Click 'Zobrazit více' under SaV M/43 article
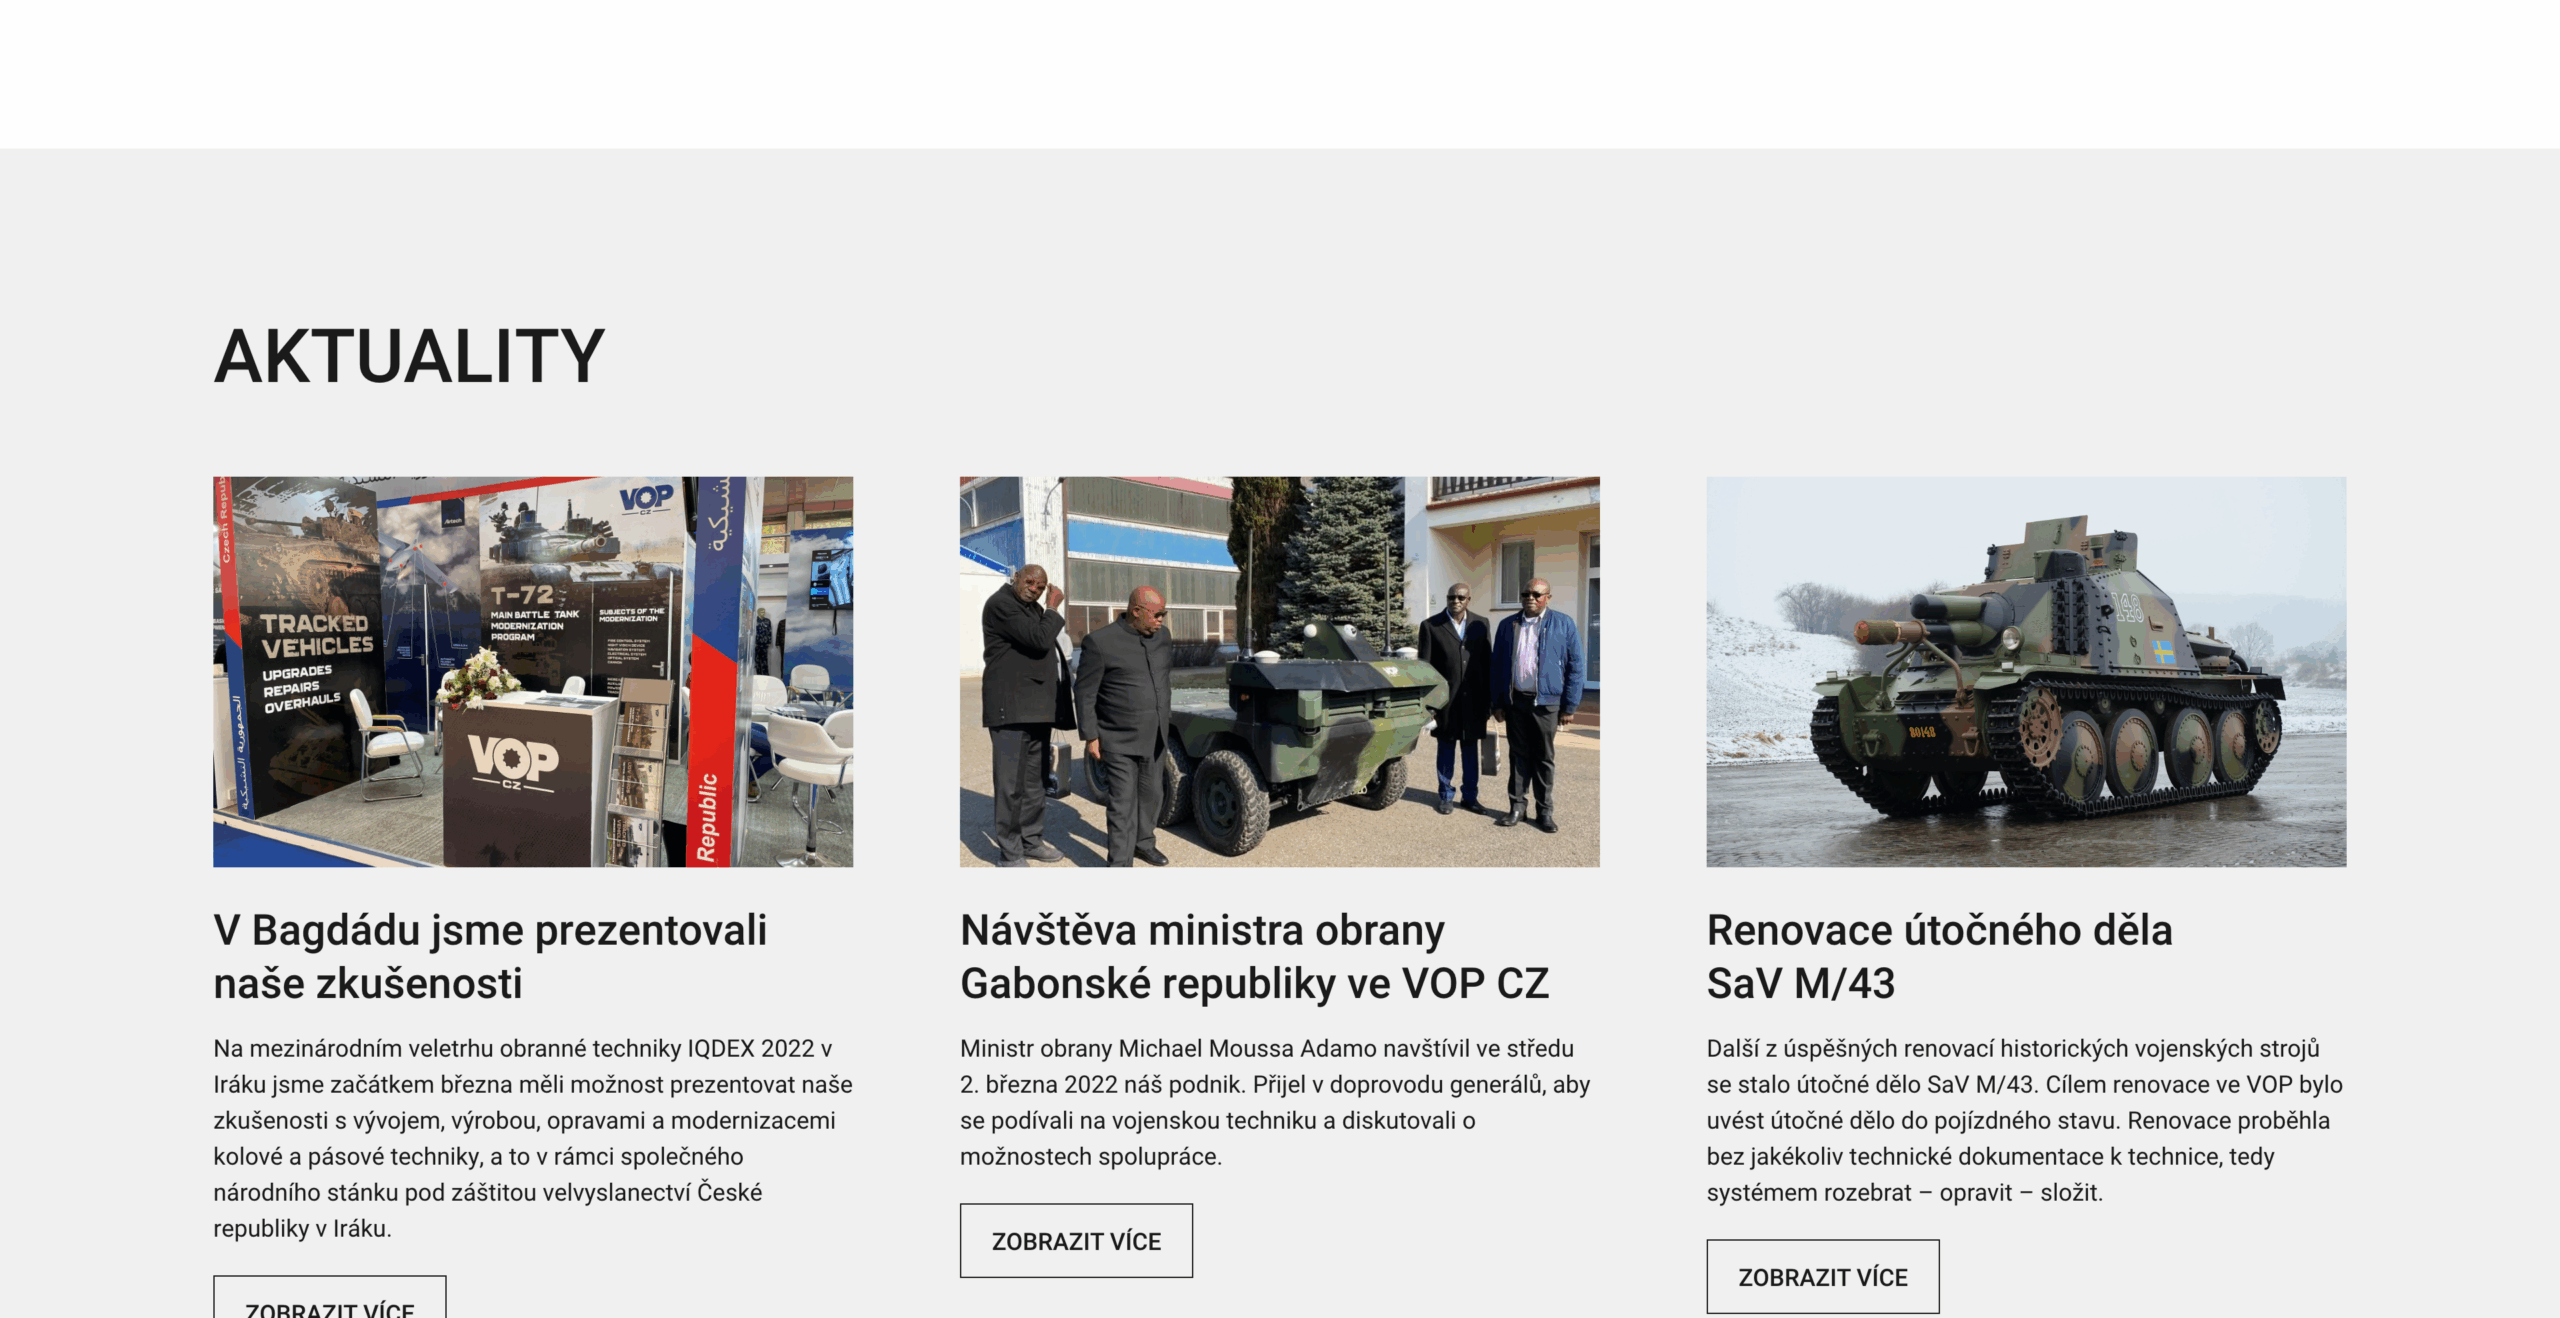 point(1823,1276)
